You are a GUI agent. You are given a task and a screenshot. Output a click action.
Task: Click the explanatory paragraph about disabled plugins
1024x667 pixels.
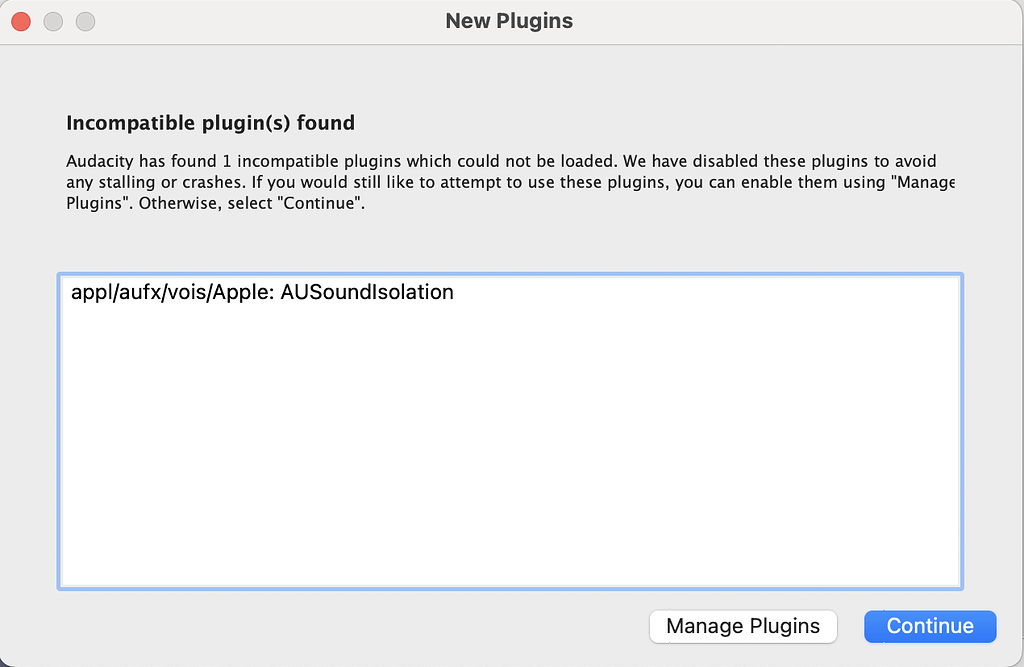point(500,182)
